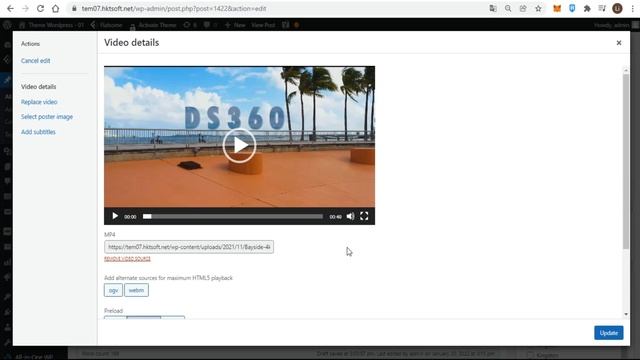Add a webm alternate source

pos(136,290)
